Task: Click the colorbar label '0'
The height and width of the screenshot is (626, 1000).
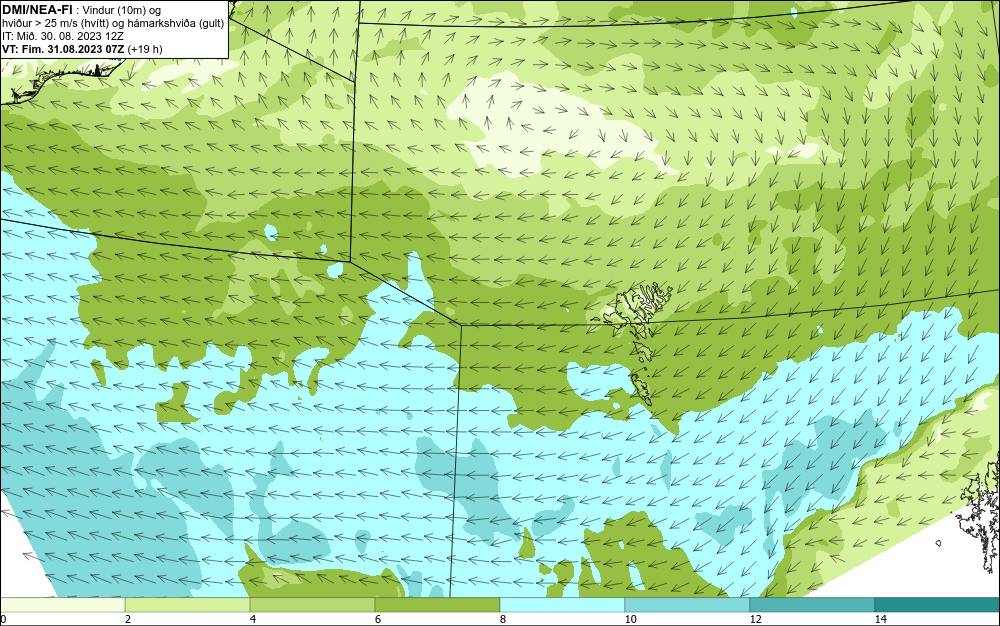Action: tap(3, 620)
